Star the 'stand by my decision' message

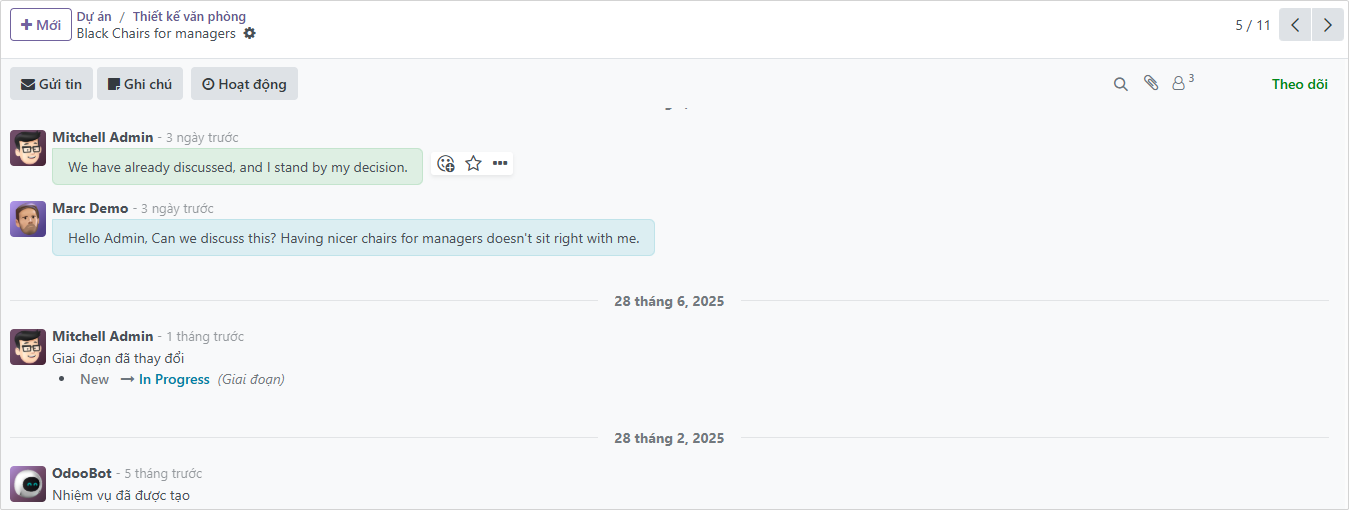click(474, 163)
